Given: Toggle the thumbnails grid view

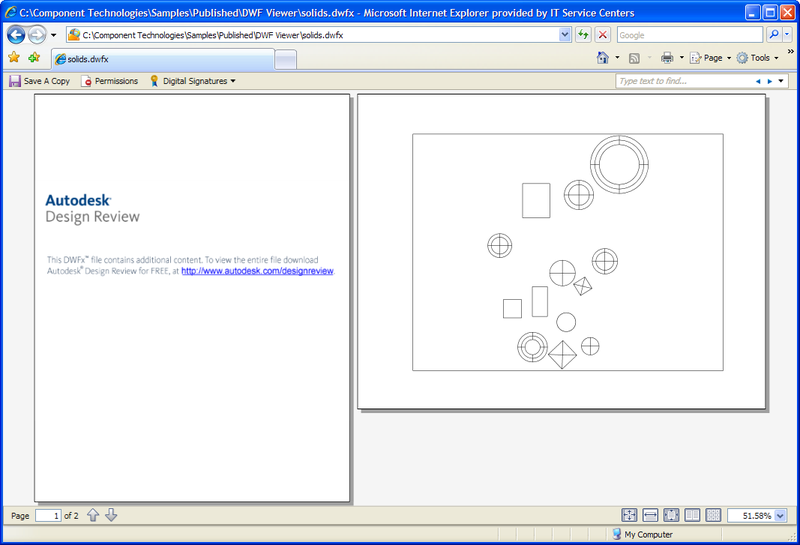Looking at the screenshot, I should point(713,515).
